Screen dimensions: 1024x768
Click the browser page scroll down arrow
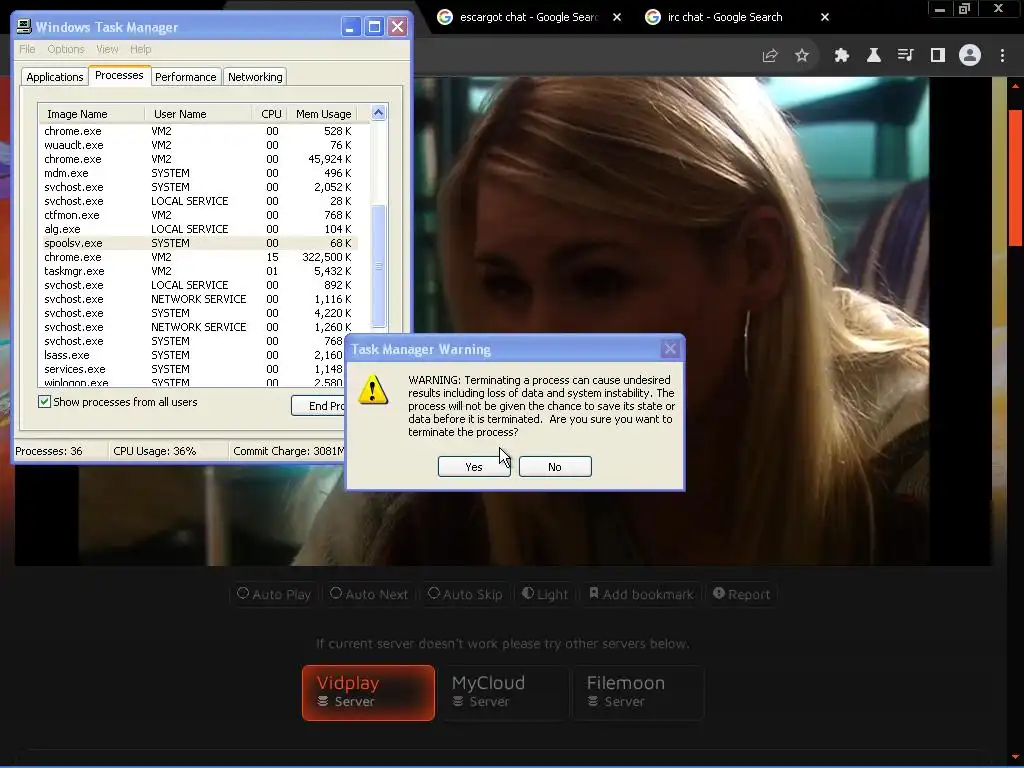point(1016,758)
